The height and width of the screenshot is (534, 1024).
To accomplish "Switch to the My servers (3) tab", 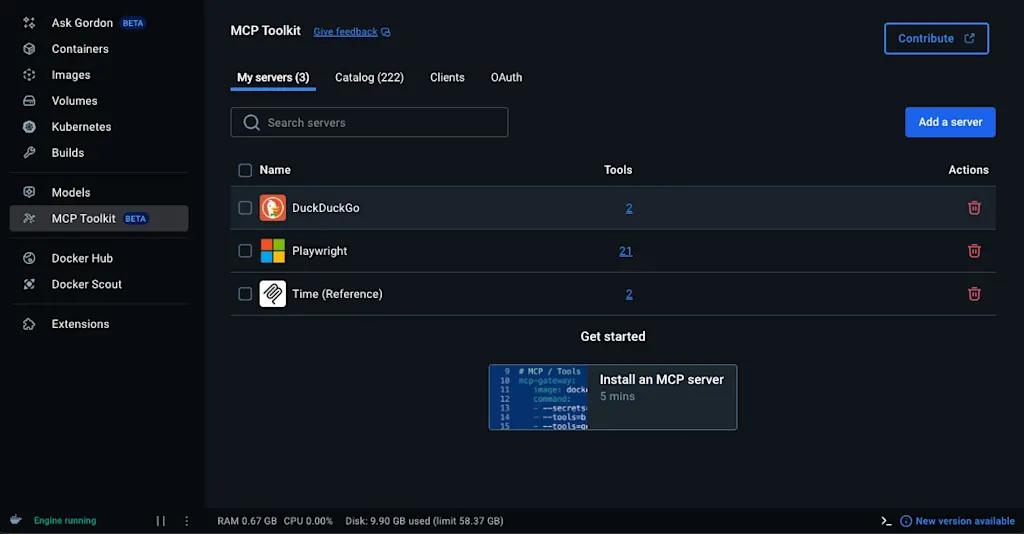I will click(273, 77).
